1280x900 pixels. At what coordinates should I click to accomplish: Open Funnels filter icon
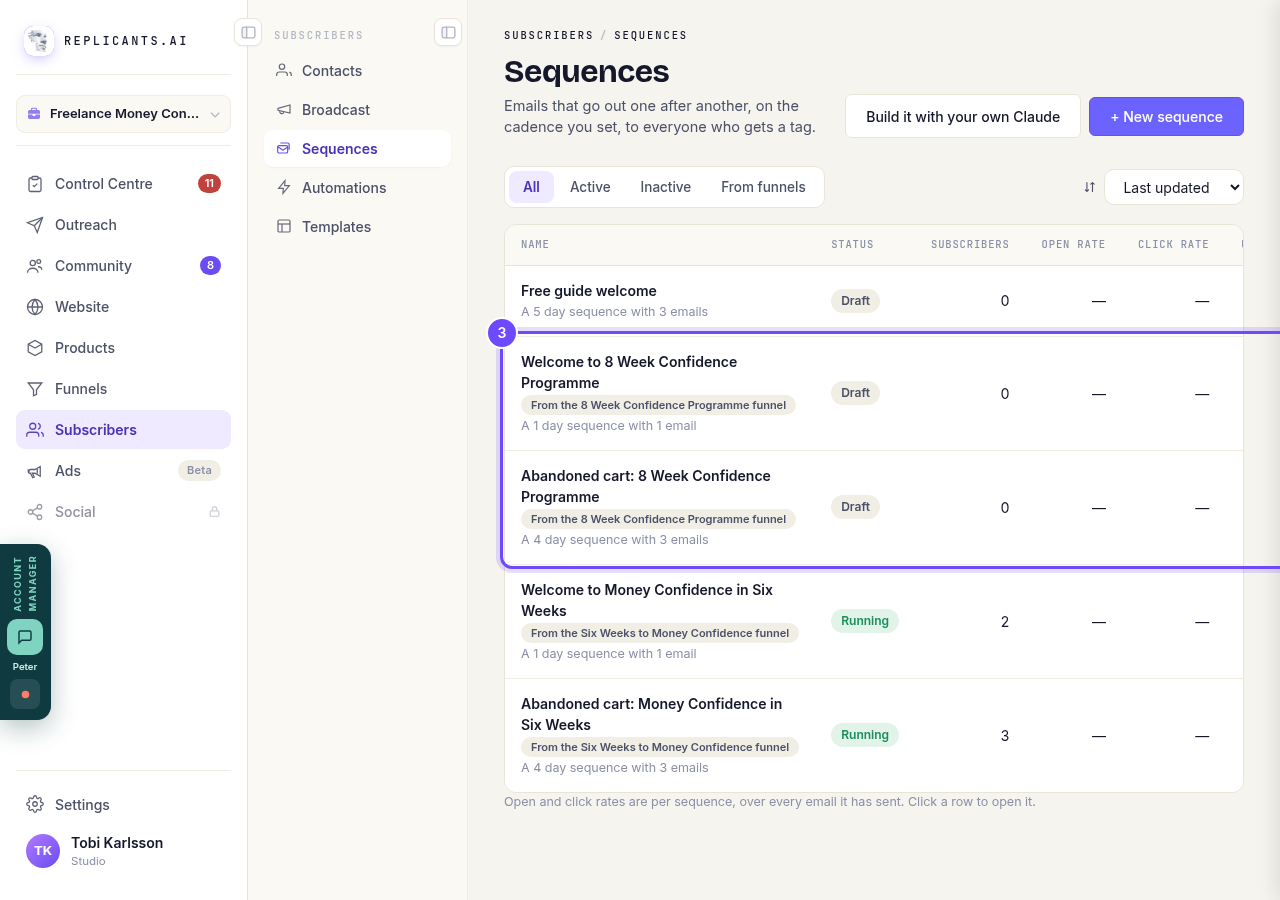[35, 389]
